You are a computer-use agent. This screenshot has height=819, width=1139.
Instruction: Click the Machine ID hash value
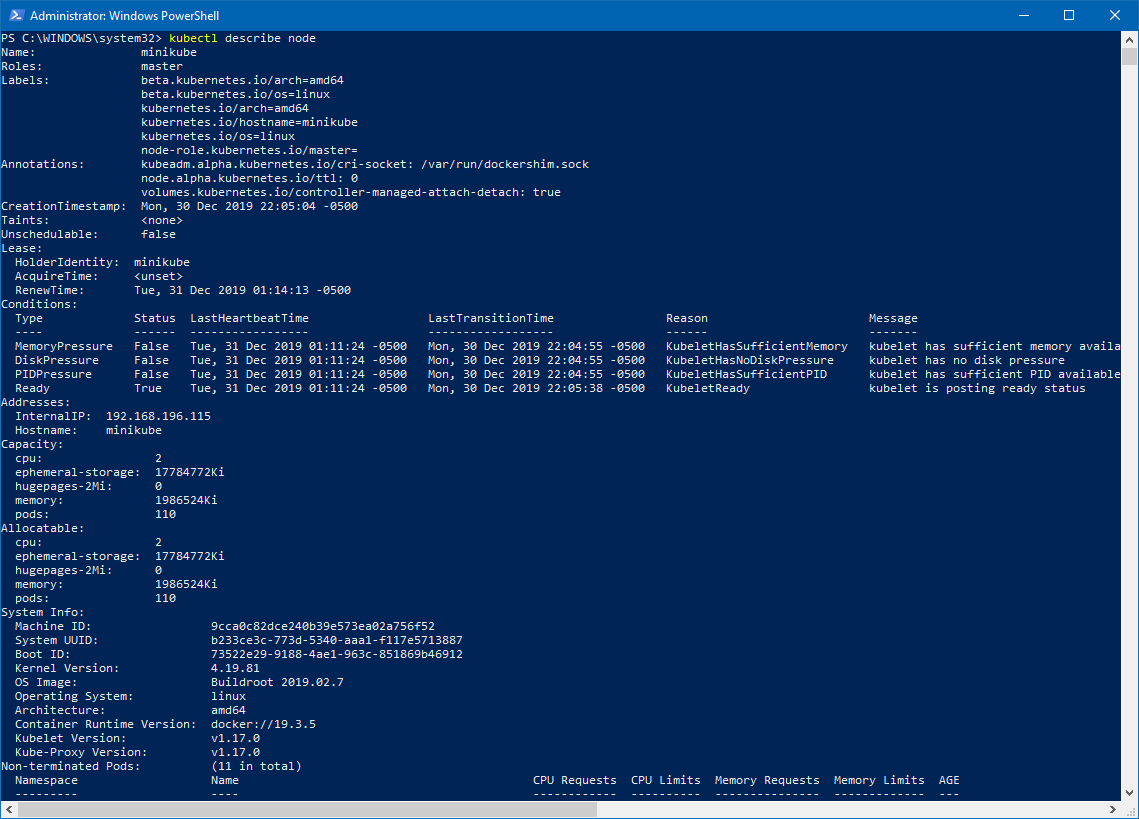(322, 626)
